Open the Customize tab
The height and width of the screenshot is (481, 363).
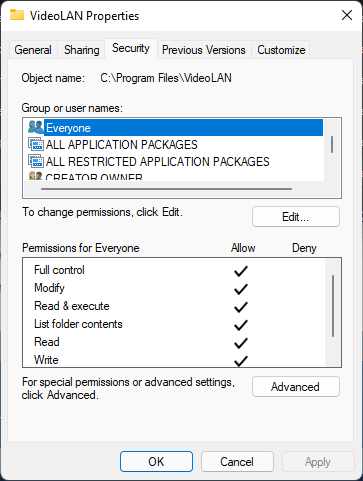(281, 50)
